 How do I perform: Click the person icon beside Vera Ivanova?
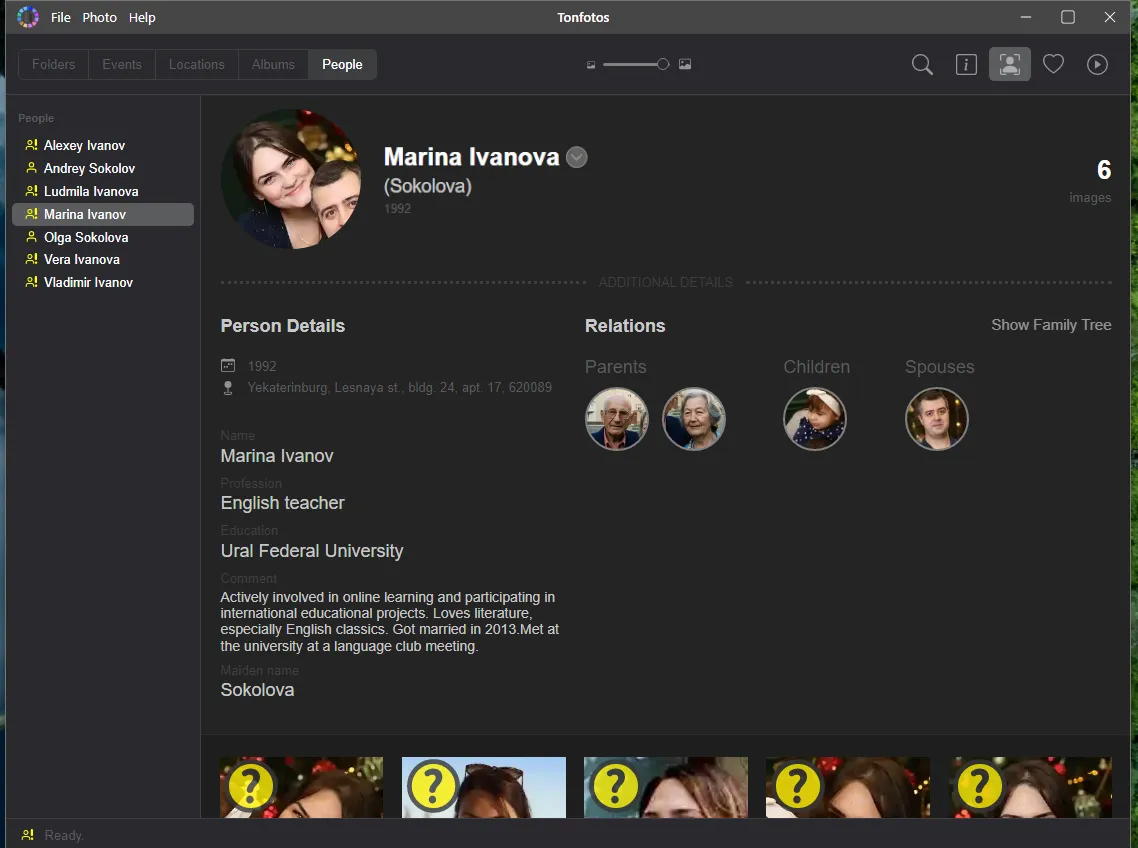point(30,259)
